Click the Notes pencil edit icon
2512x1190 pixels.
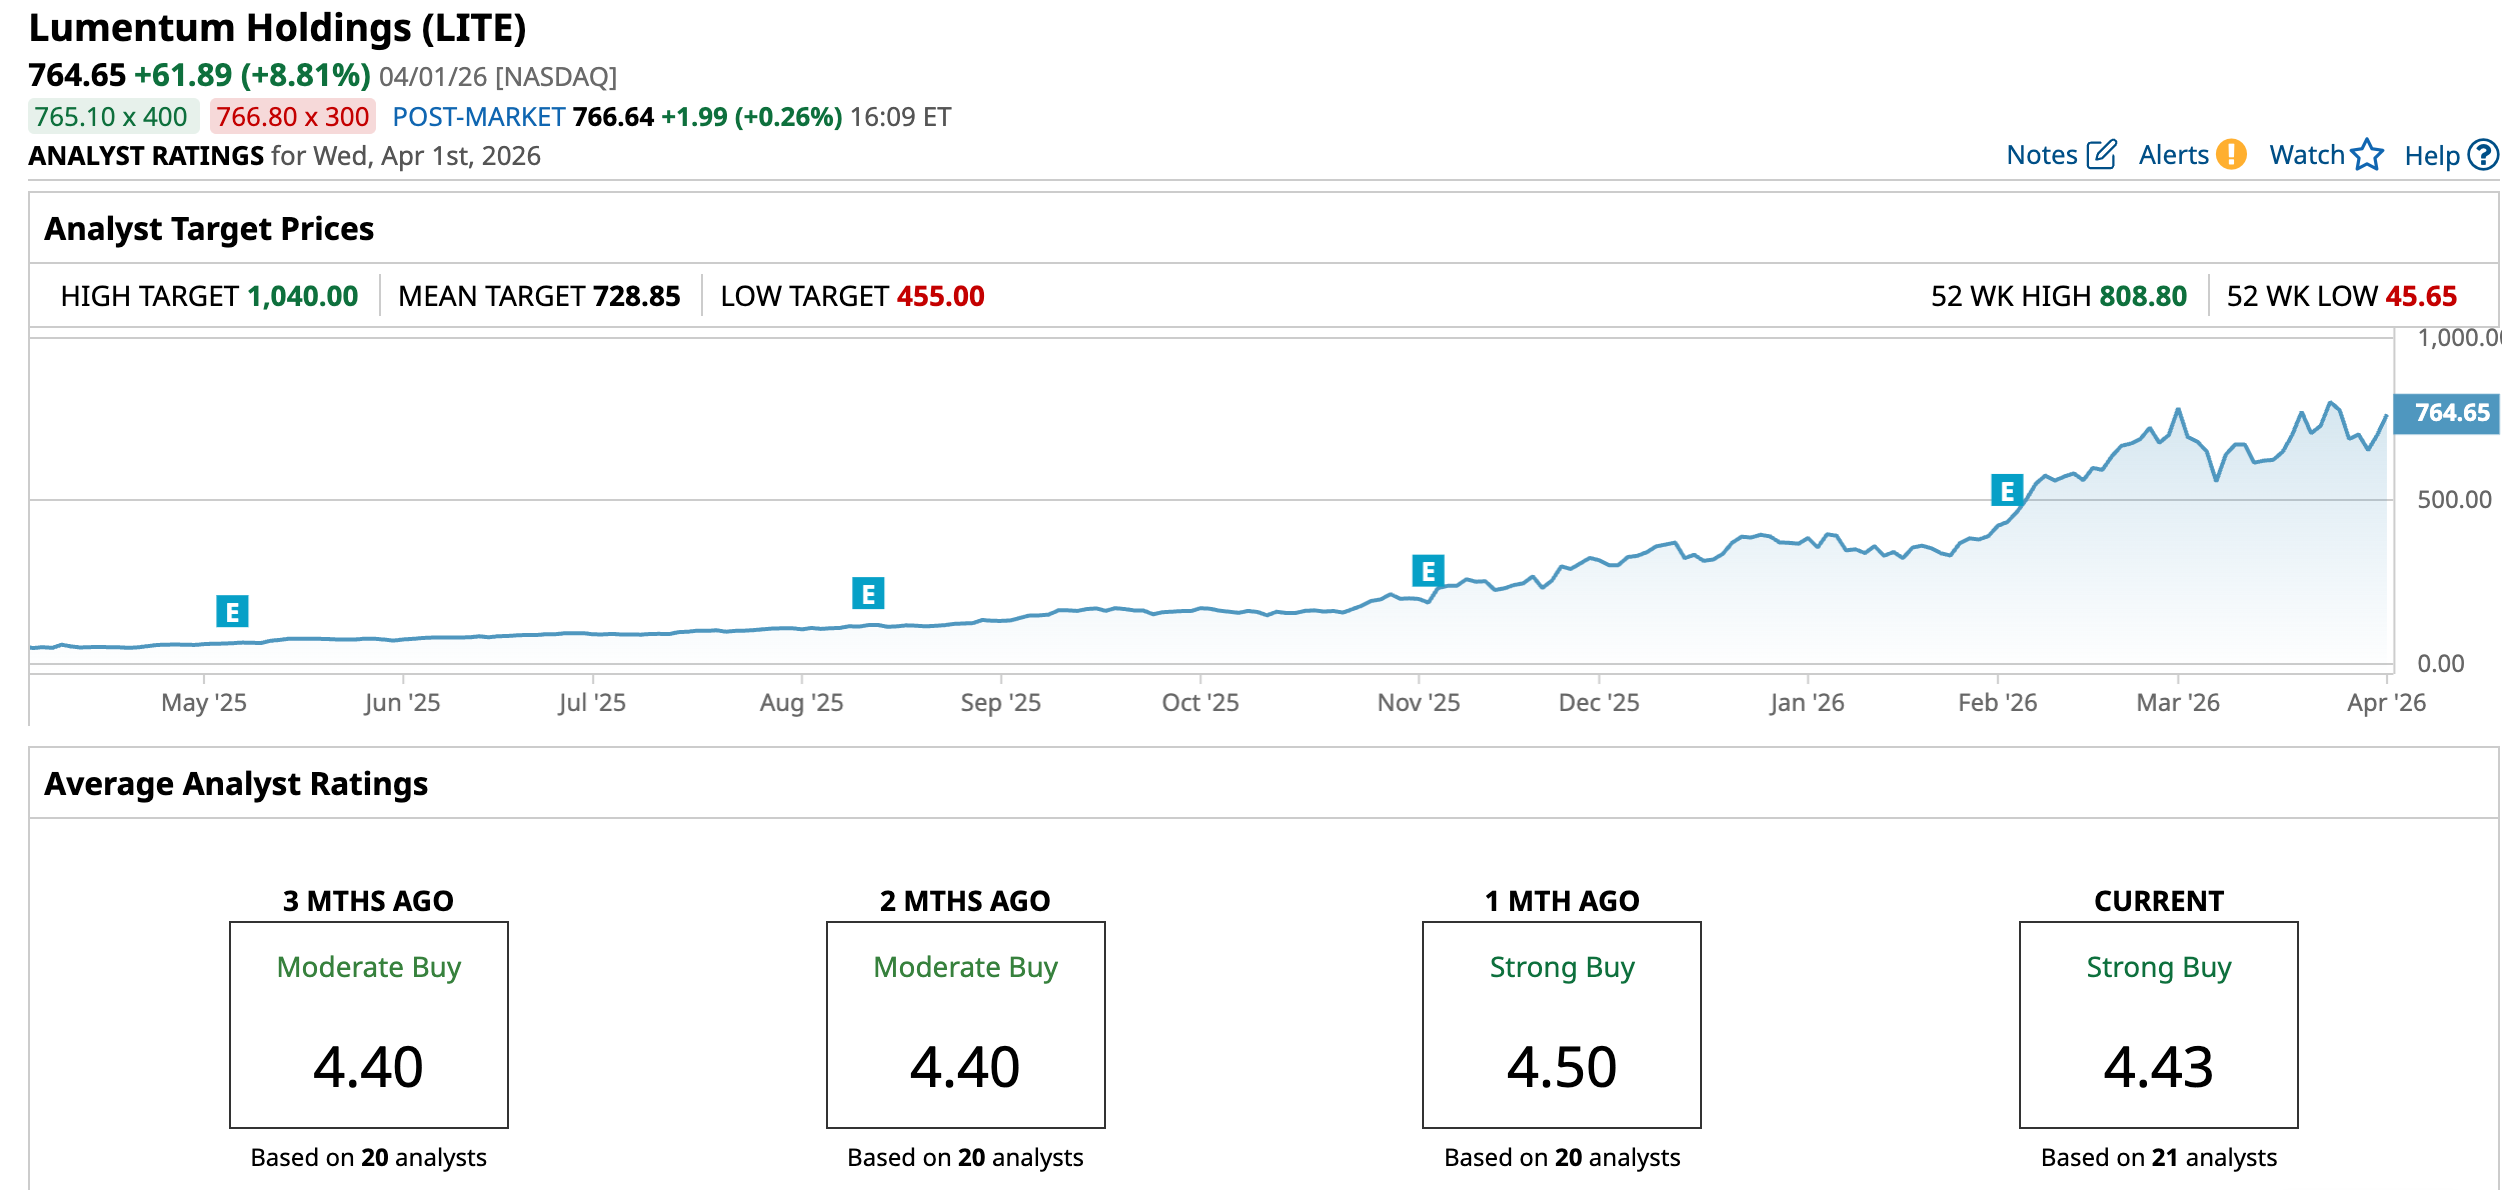click(x=2101, y=155)
